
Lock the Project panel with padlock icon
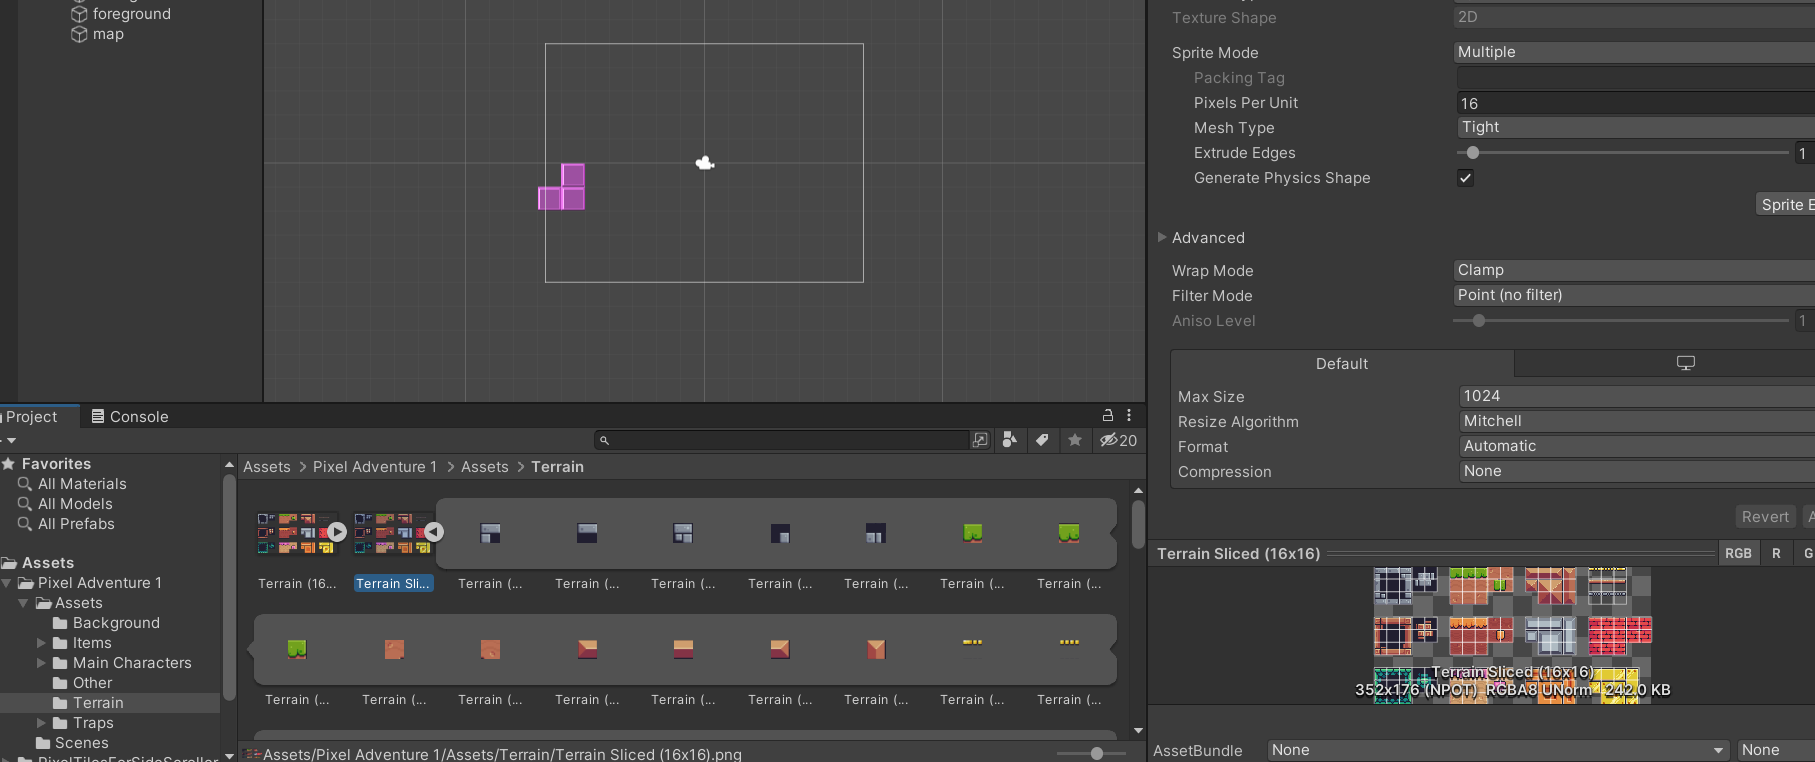click(x=1108, y=415)
